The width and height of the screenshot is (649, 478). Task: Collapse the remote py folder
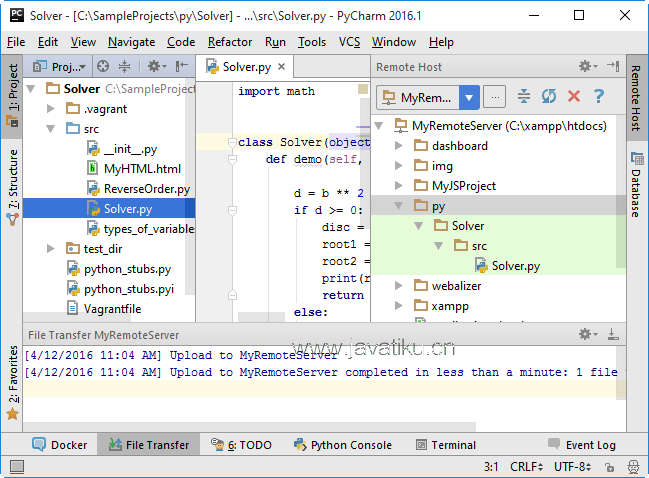[399, 206]
